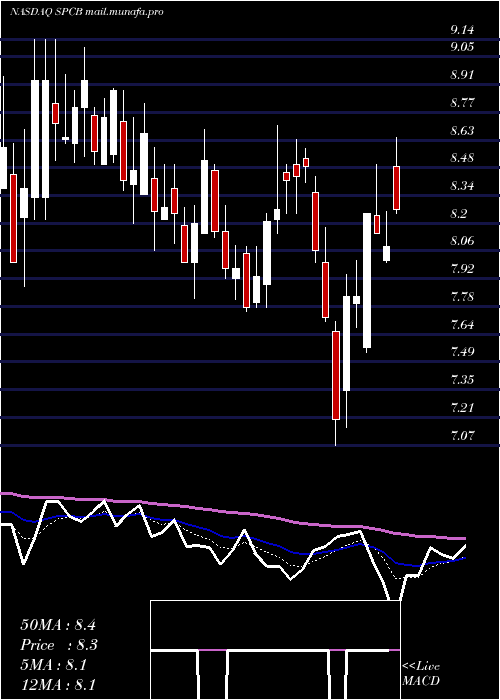500x700 pixels.
Task: Click the 50MA : 8.4 readout
Action: pos(58,624)
